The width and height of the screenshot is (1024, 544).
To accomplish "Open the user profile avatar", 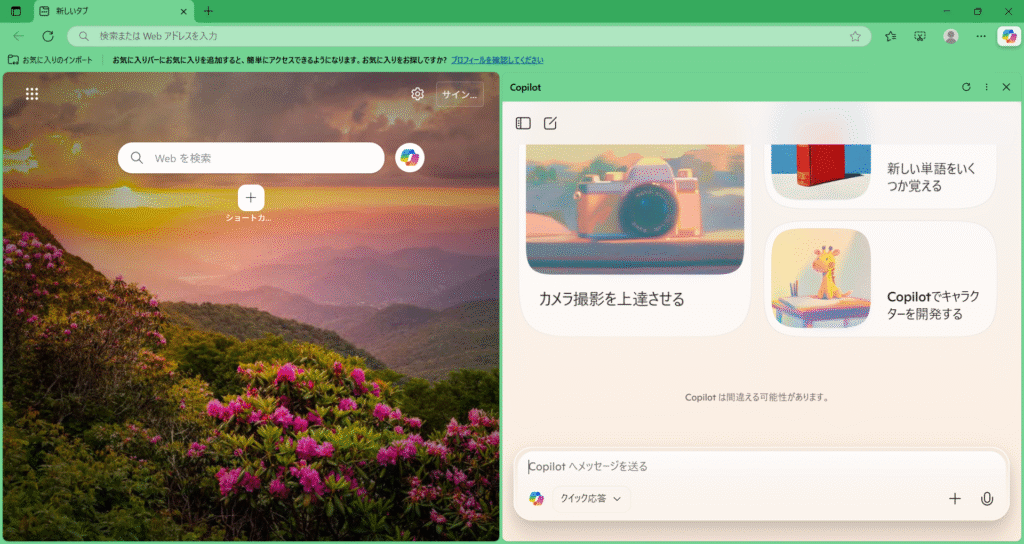I will point(951,37).
